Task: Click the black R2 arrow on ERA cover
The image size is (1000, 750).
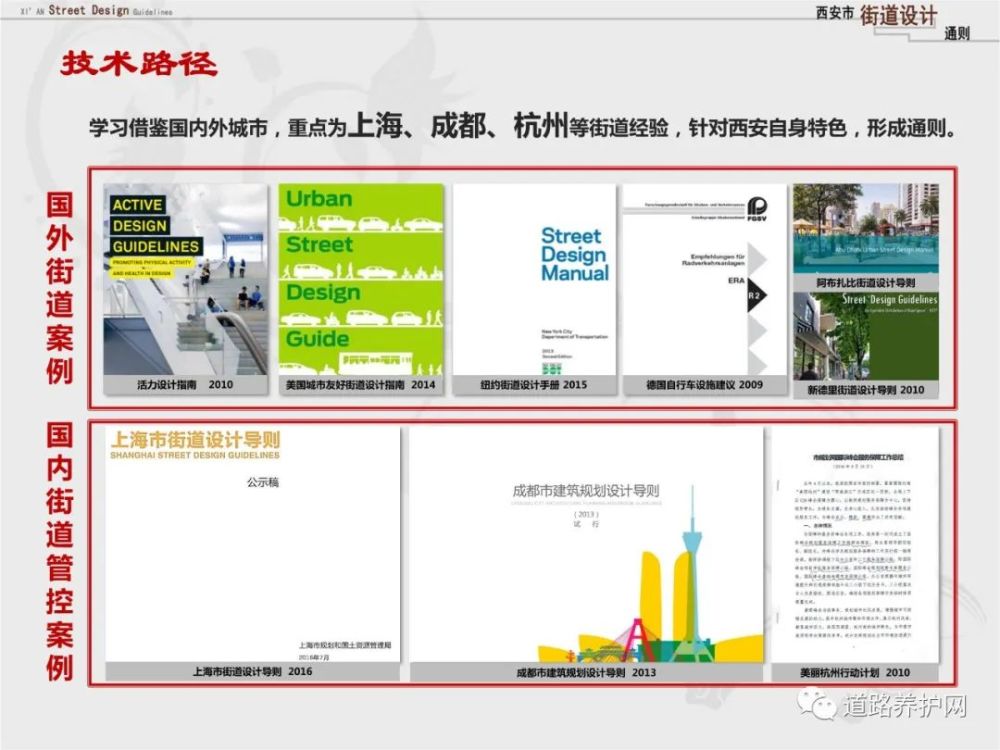Action: tap(756, 295)
